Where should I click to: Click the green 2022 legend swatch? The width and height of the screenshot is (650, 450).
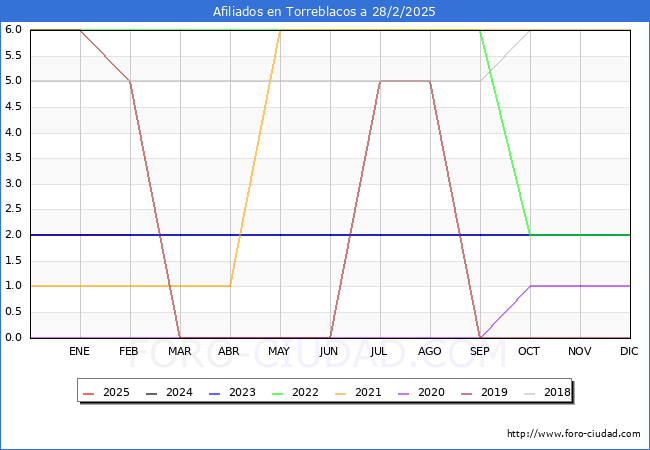(x=278, y=393)
